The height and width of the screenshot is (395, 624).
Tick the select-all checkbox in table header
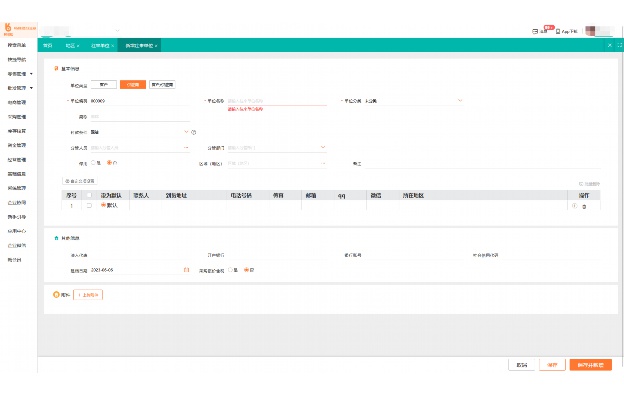pyautogui.click(x=89, y=195)
